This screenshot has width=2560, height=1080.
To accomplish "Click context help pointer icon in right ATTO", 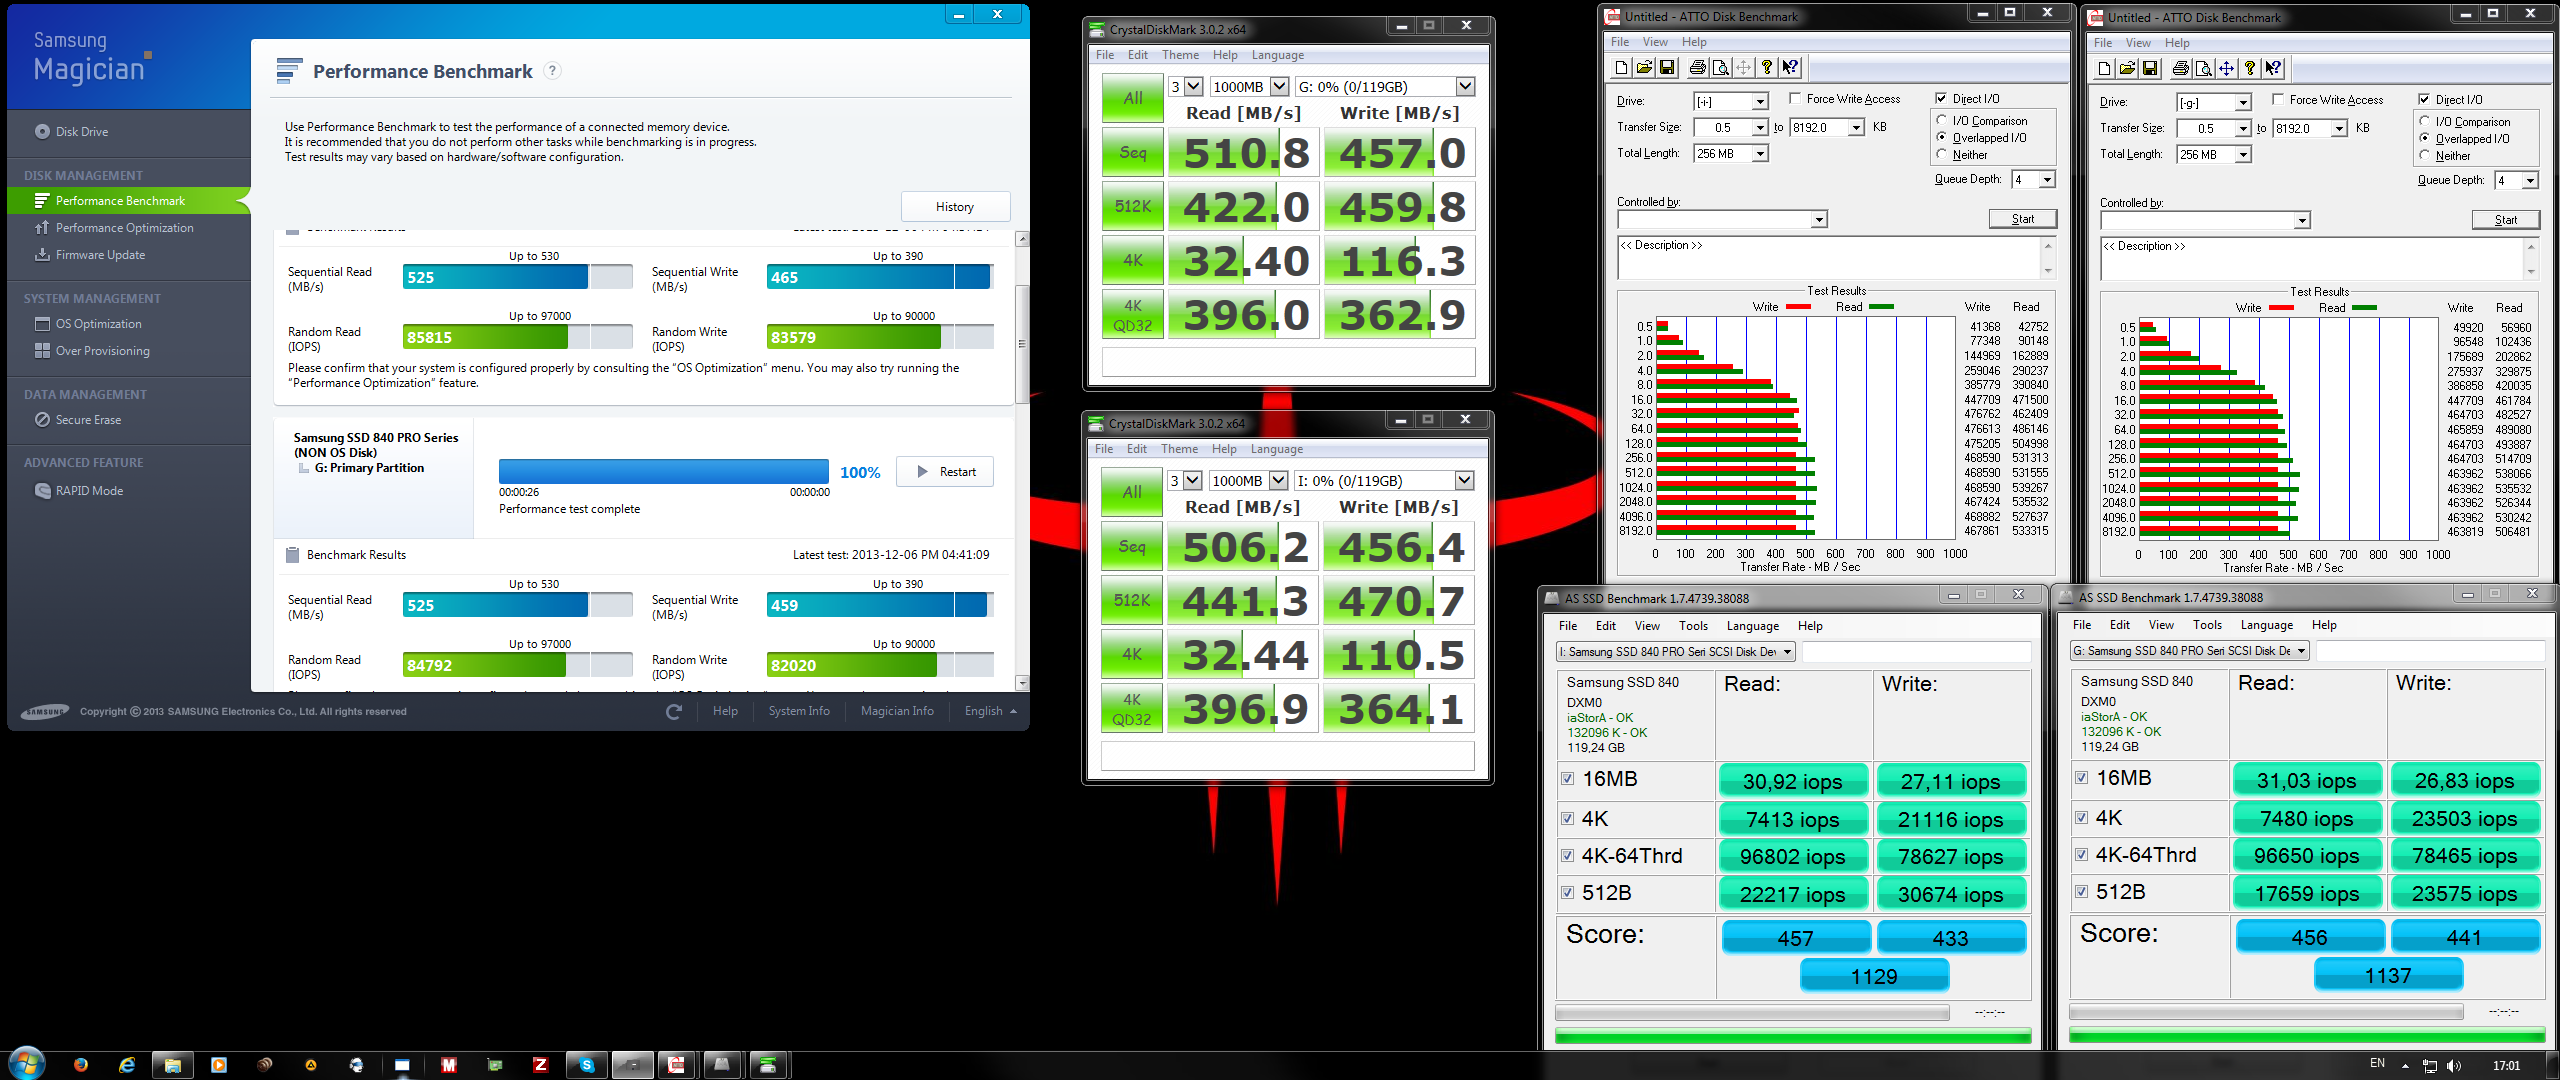I will coord(2273,68).
